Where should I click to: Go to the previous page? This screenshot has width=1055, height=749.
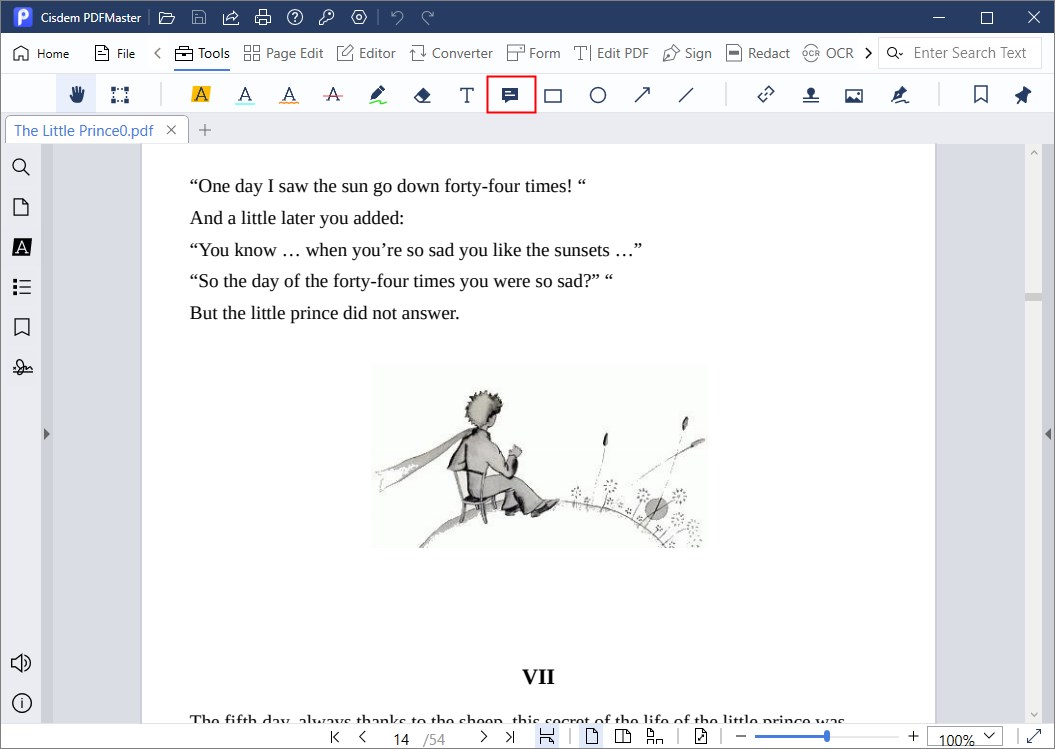363,737
